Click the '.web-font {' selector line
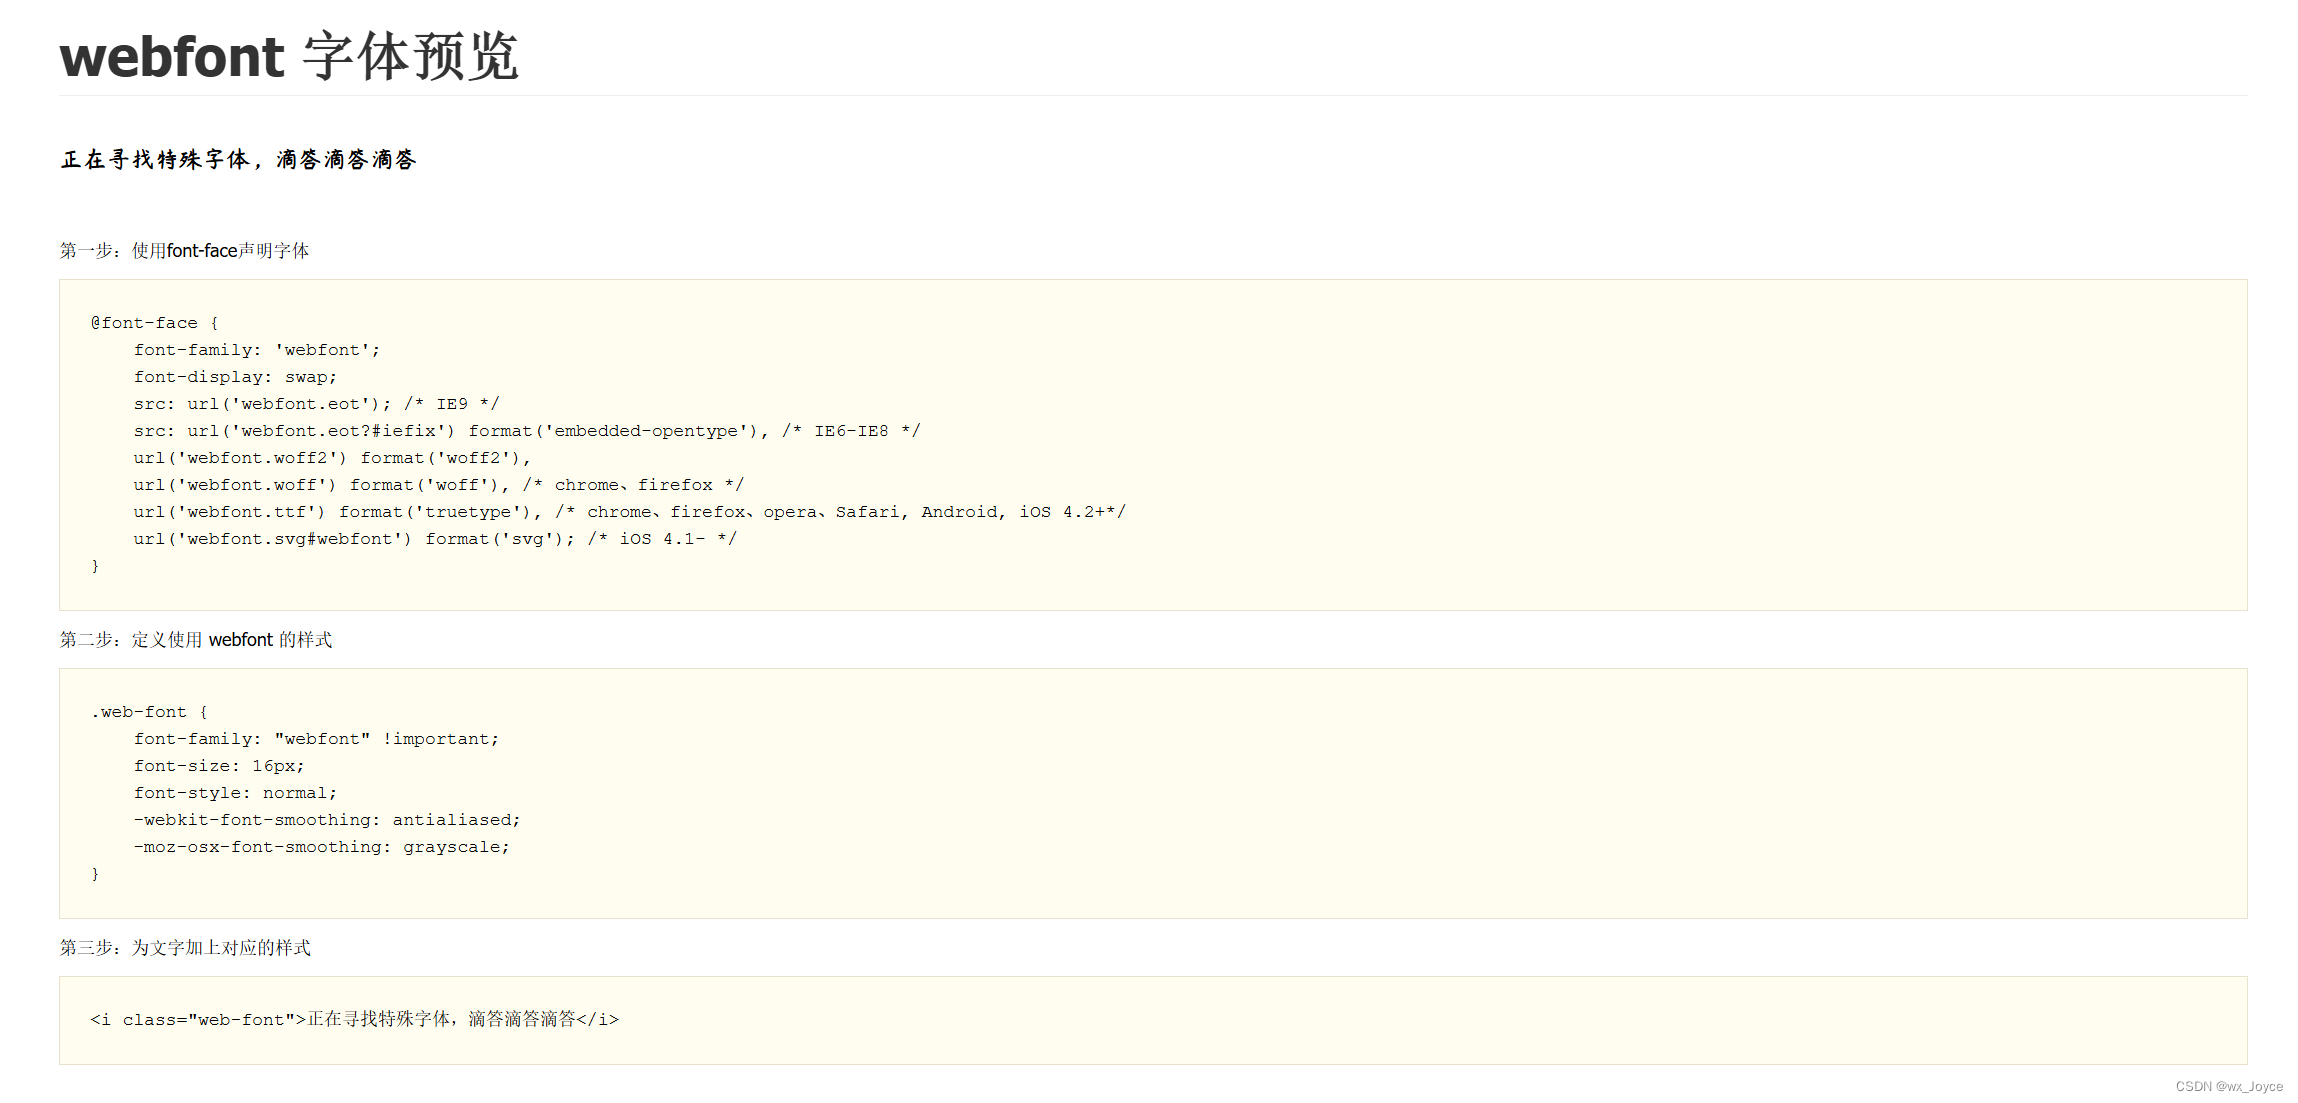 [149, 712]
